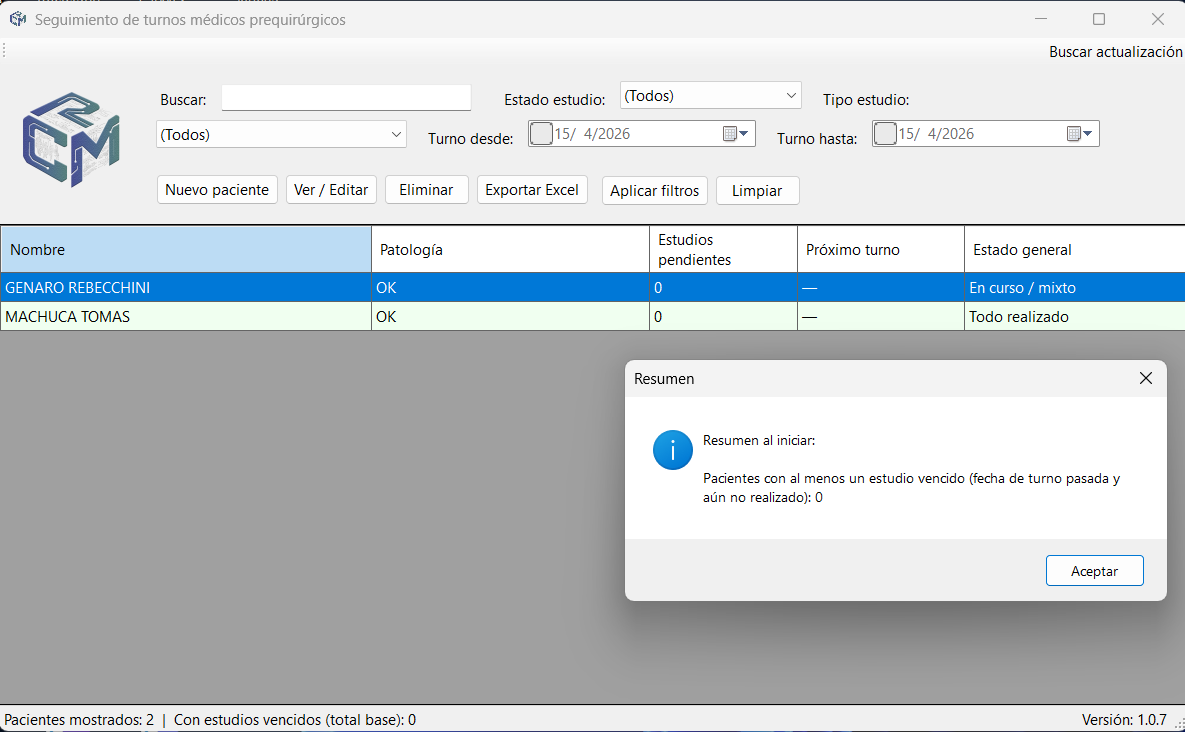Sort by the Patología column header
This screenshot has height=732, width=1185.
coord(510,249)
